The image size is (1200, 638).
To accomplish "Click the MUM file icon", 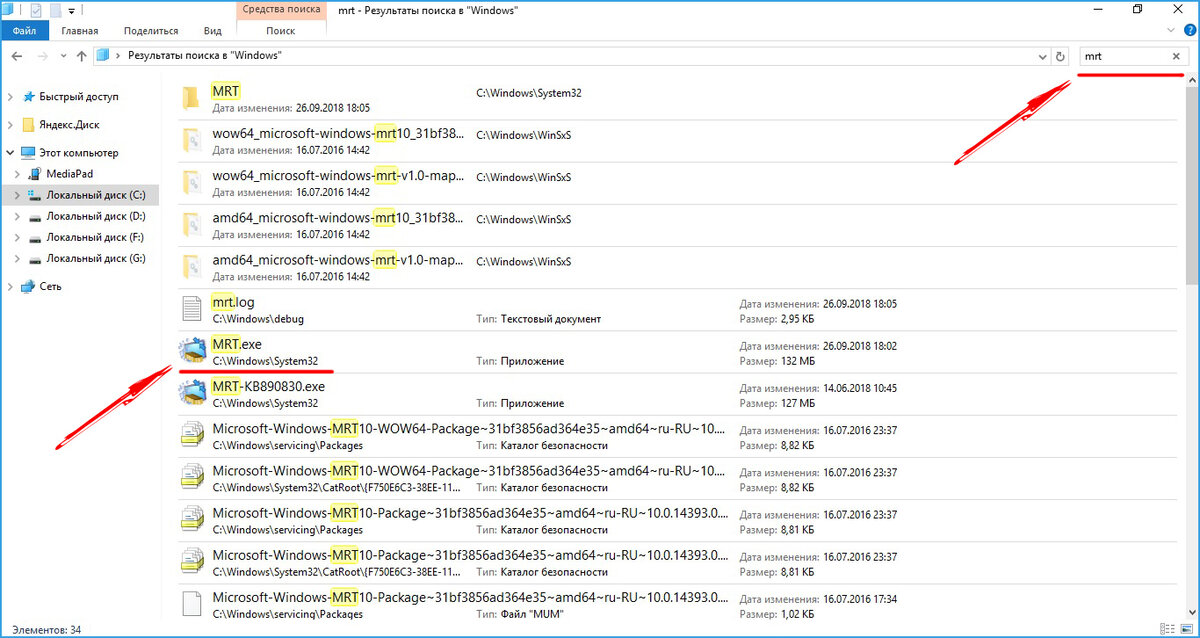I will tap(191, 603).
